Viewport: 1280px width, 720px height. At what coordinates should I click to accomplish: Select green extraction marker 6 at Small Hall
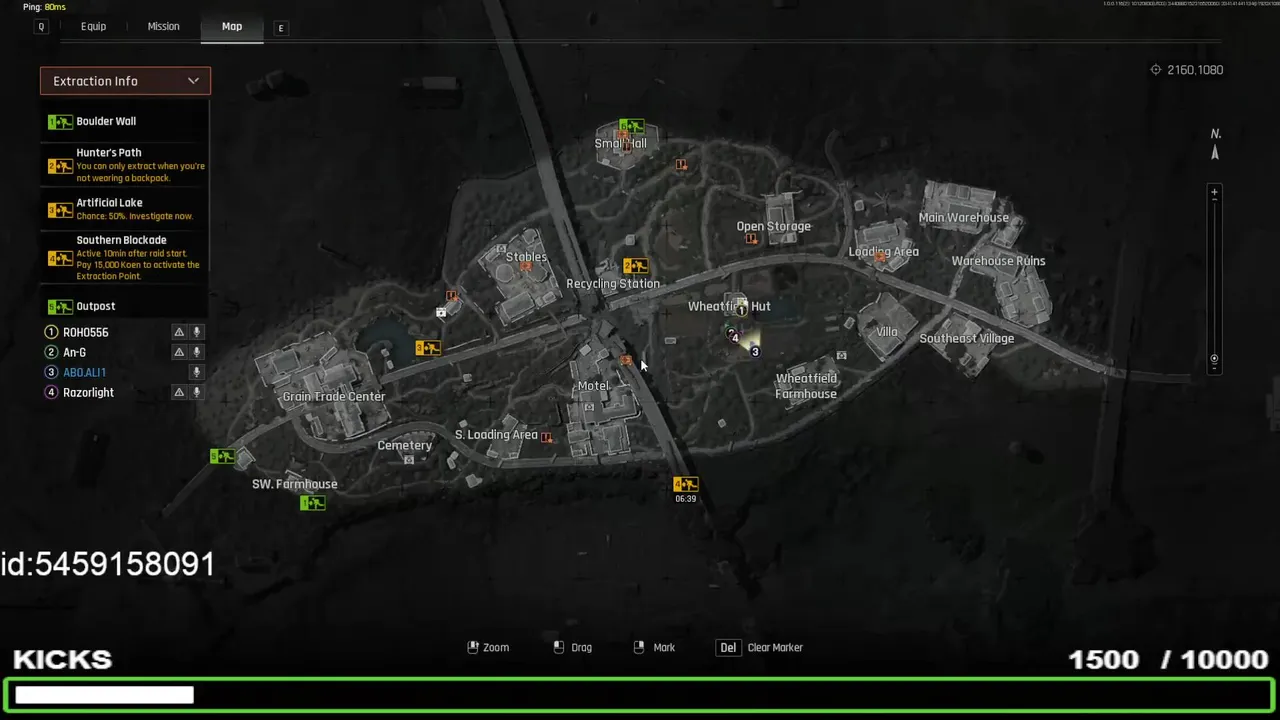[631, 127]
